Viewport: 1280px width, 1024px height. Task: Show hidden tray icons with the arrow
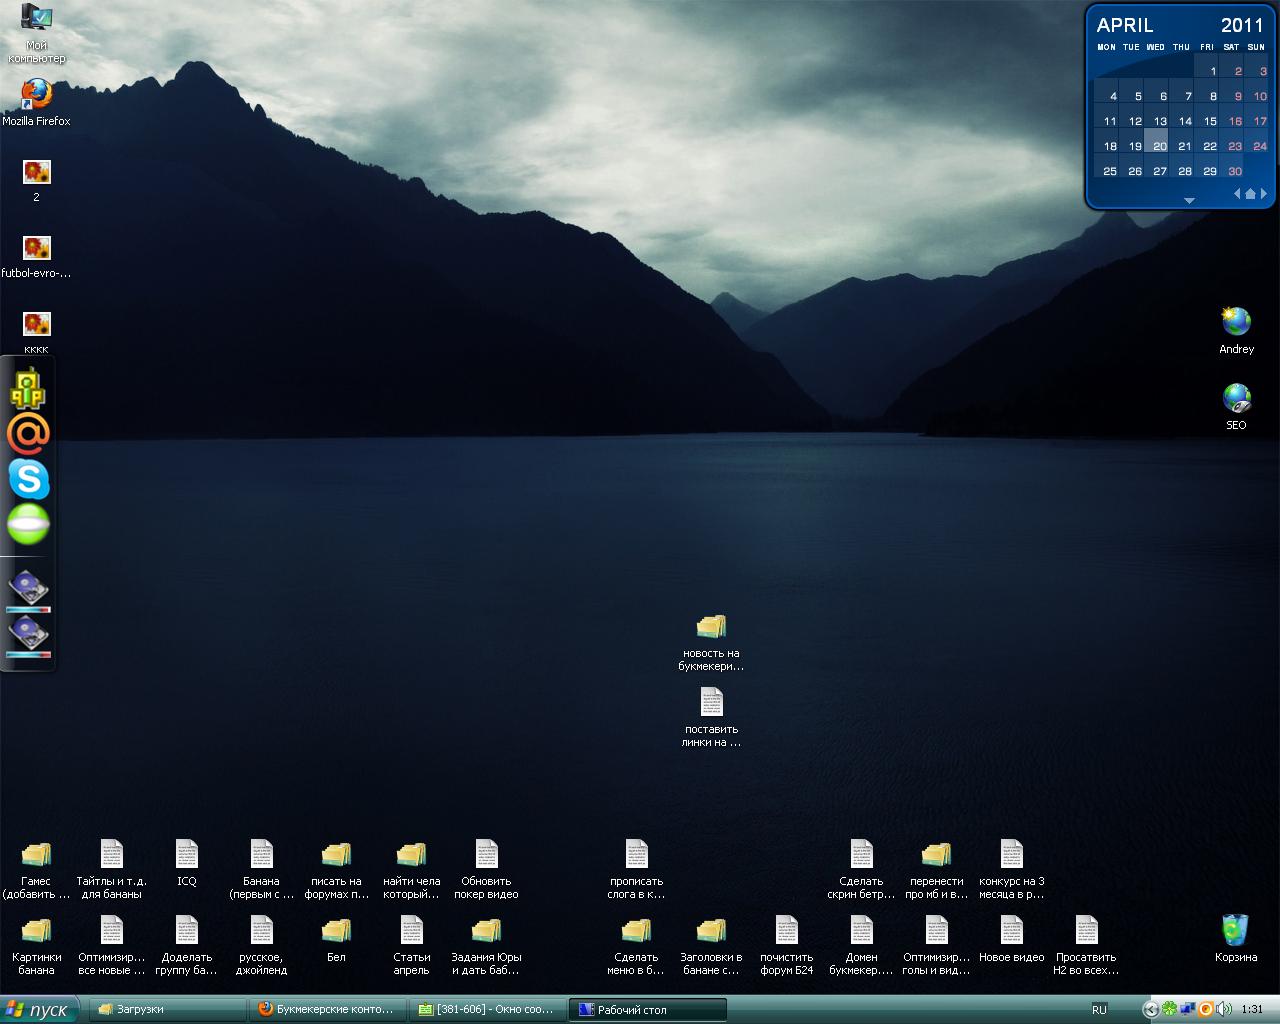pos(1150,1009)
